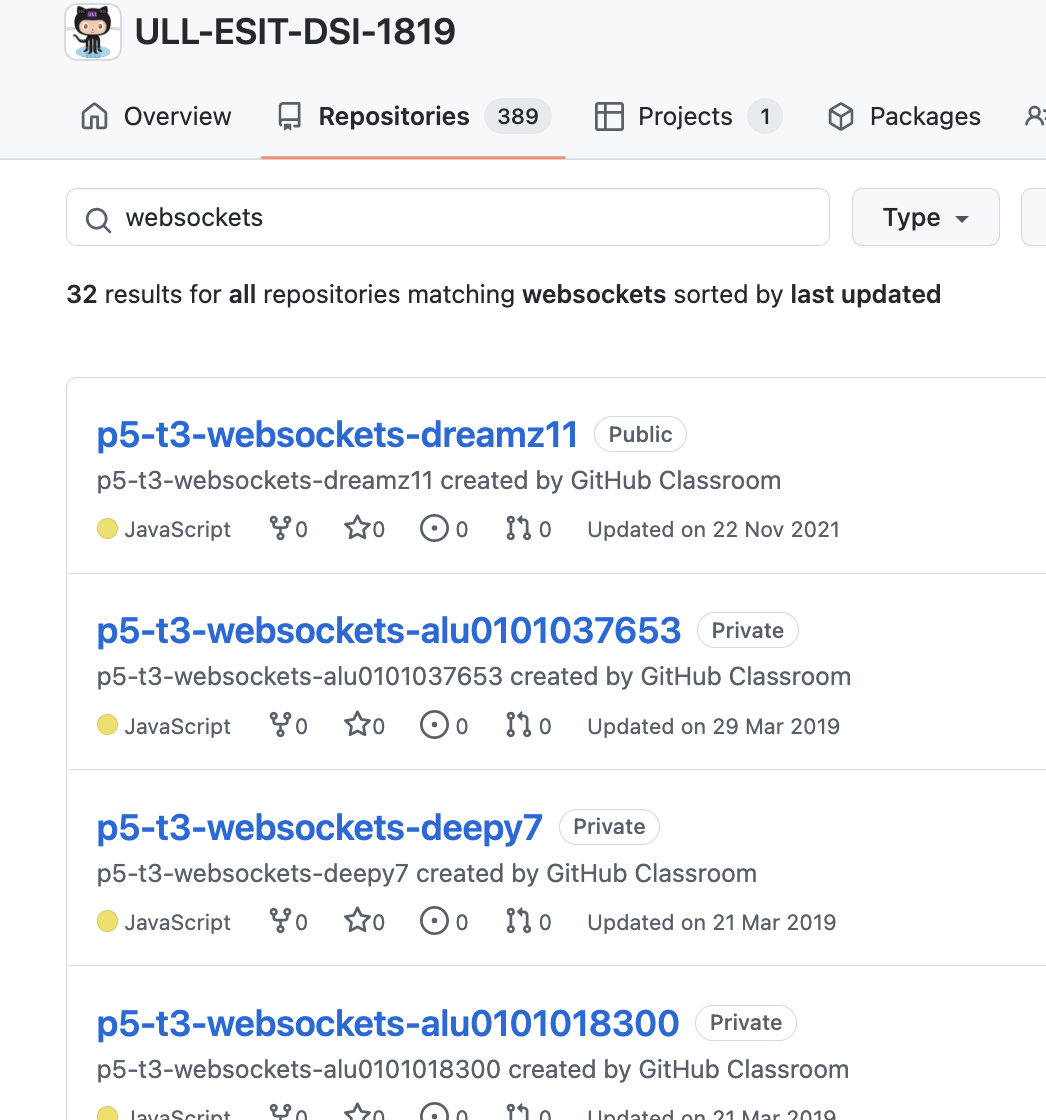Open the Type filter dropdown
This screenshot has width=1046, height=1120.
point(925,217)
